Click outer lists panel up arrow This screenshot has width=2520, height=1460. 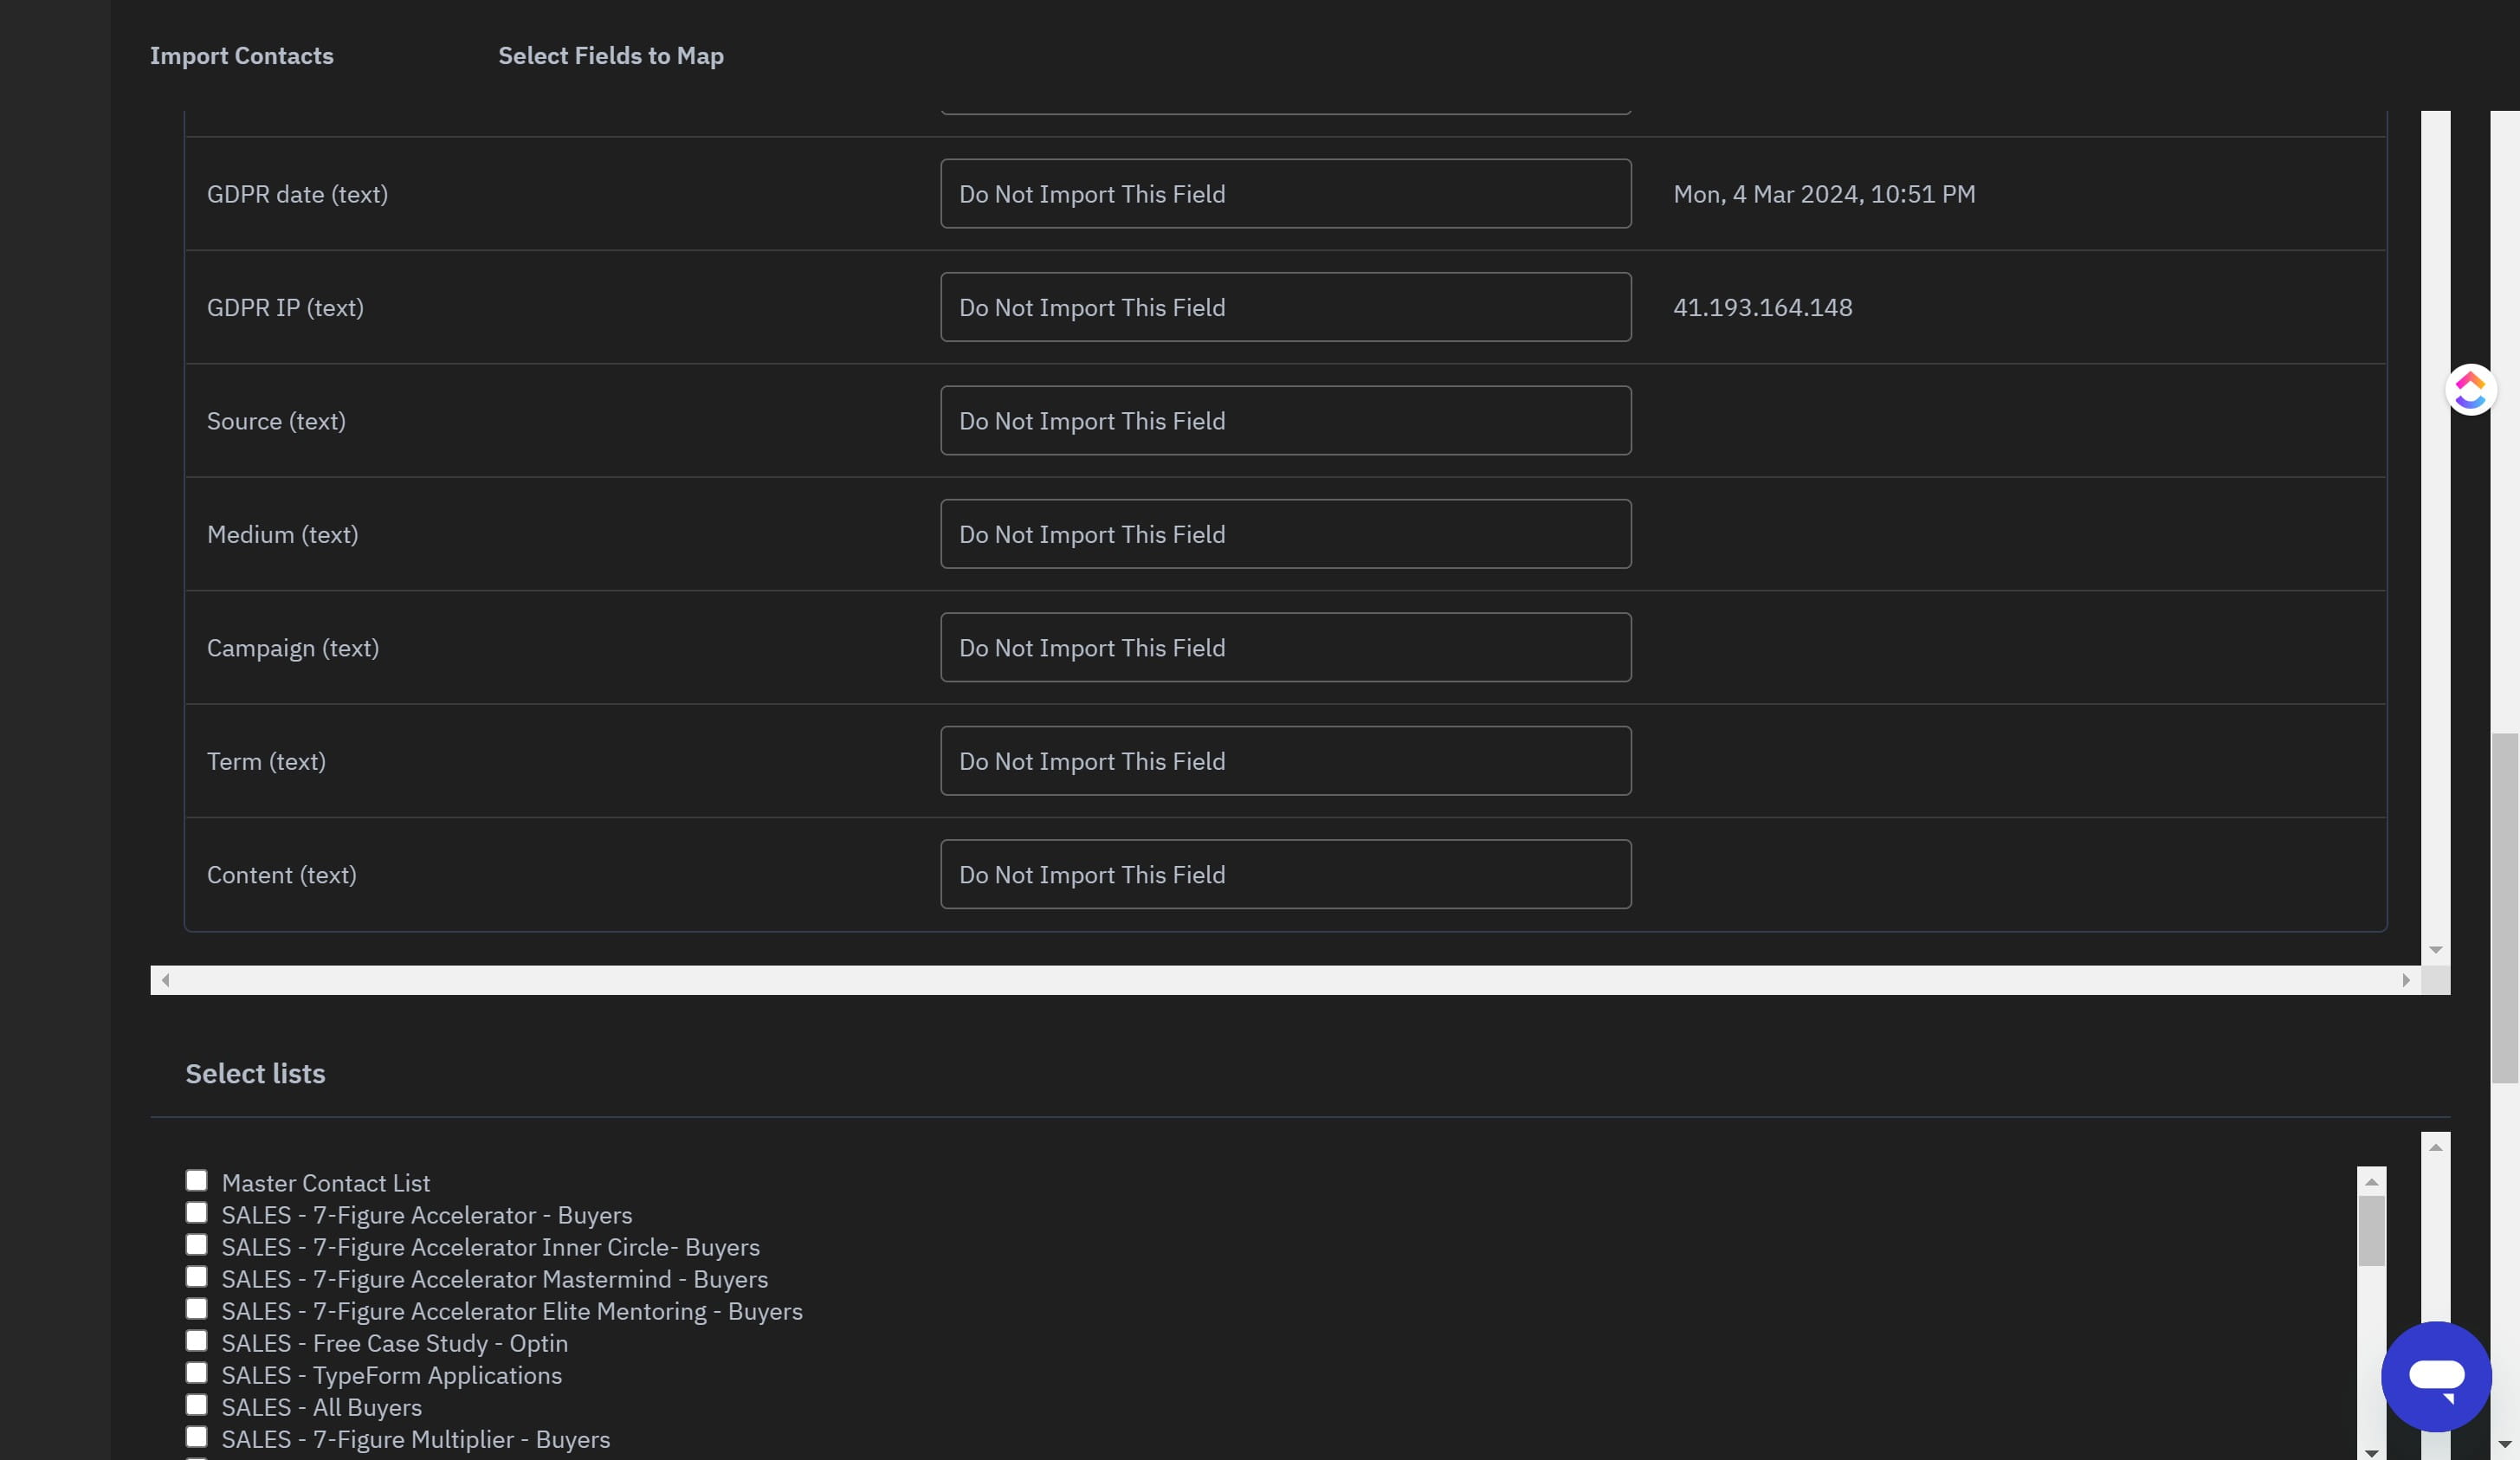2435,1147
